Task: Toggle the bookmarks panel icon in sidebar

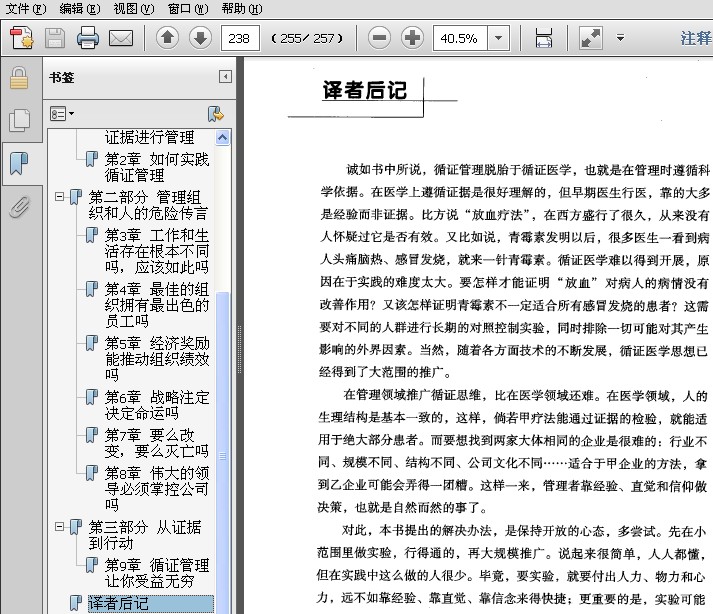Action: (19, 163)
